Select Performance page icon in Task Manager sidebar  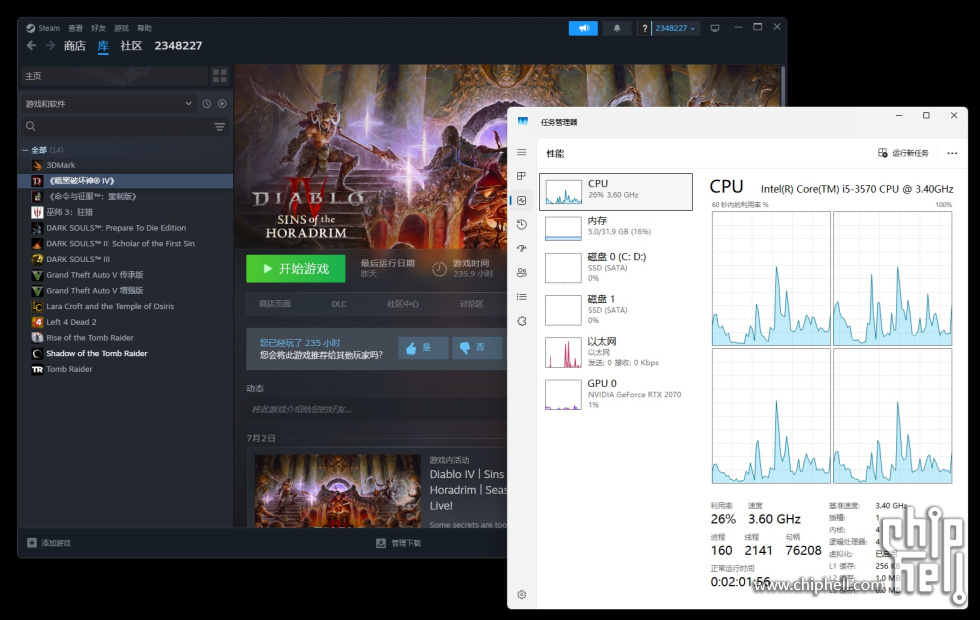click(522, 200)
